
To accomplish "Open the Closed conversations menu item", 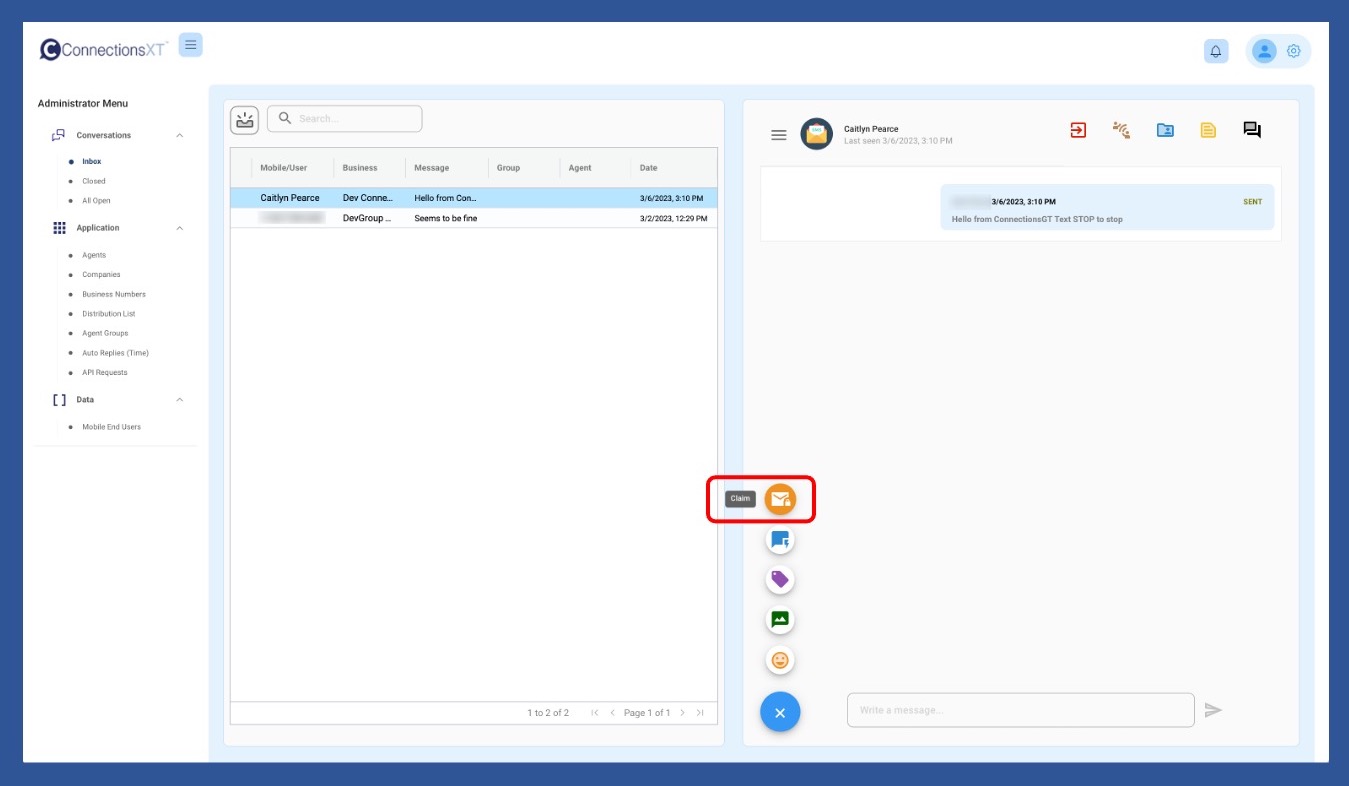I will point(94,181).
